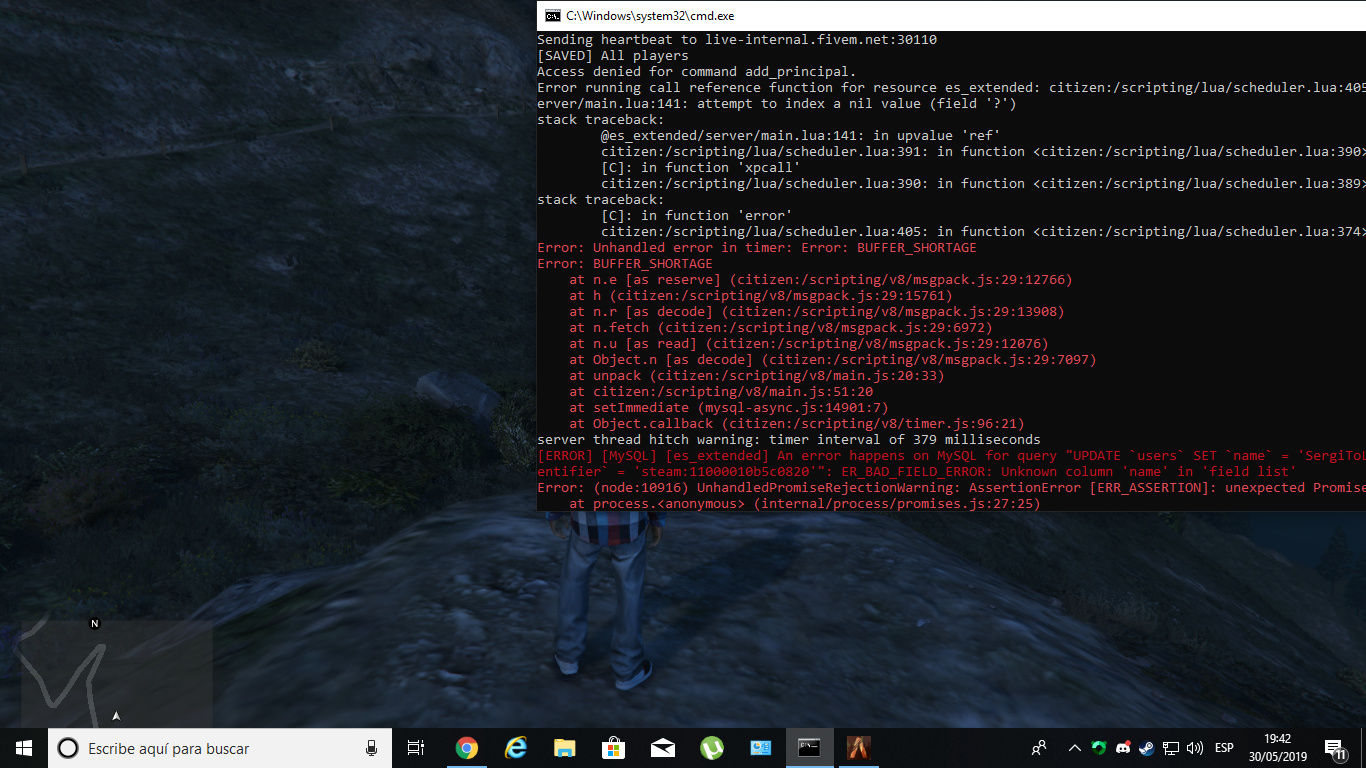Switch to the FiveM game taskbar icon

tap(858, 748)
